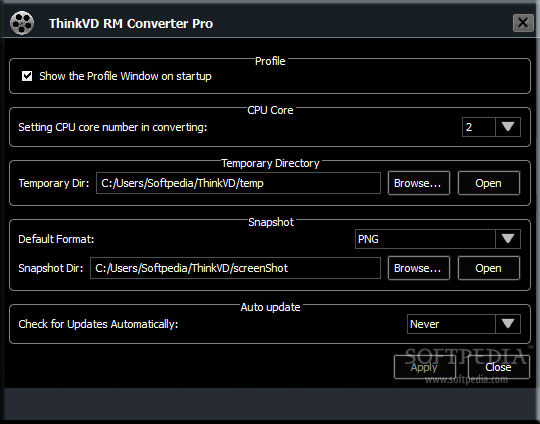Image resolution: width=540 pixels, height=424 pixels.
Task: Click the Snapshot Dir path field
Action: [x=235, y=268]
